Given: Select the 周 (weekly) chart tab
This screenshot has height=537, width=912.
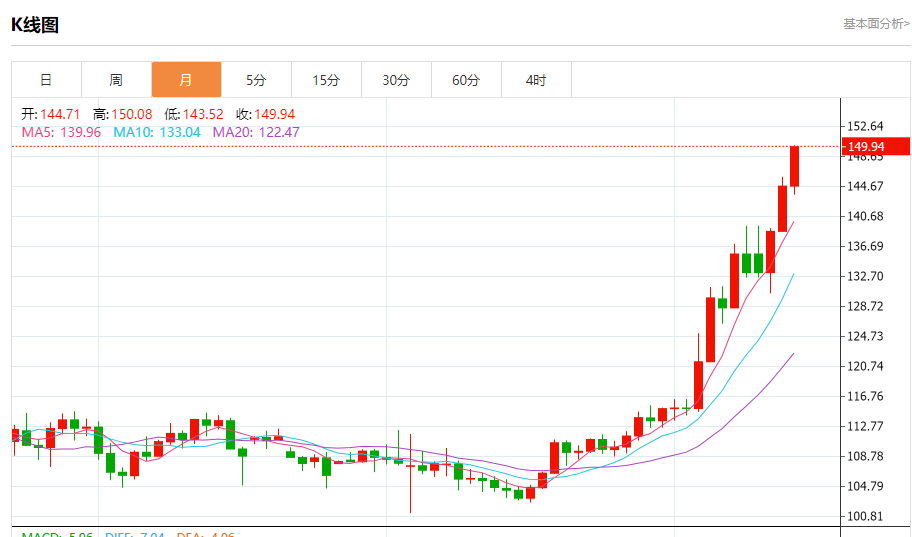Looking at the screenshot, I should [116, 80].
